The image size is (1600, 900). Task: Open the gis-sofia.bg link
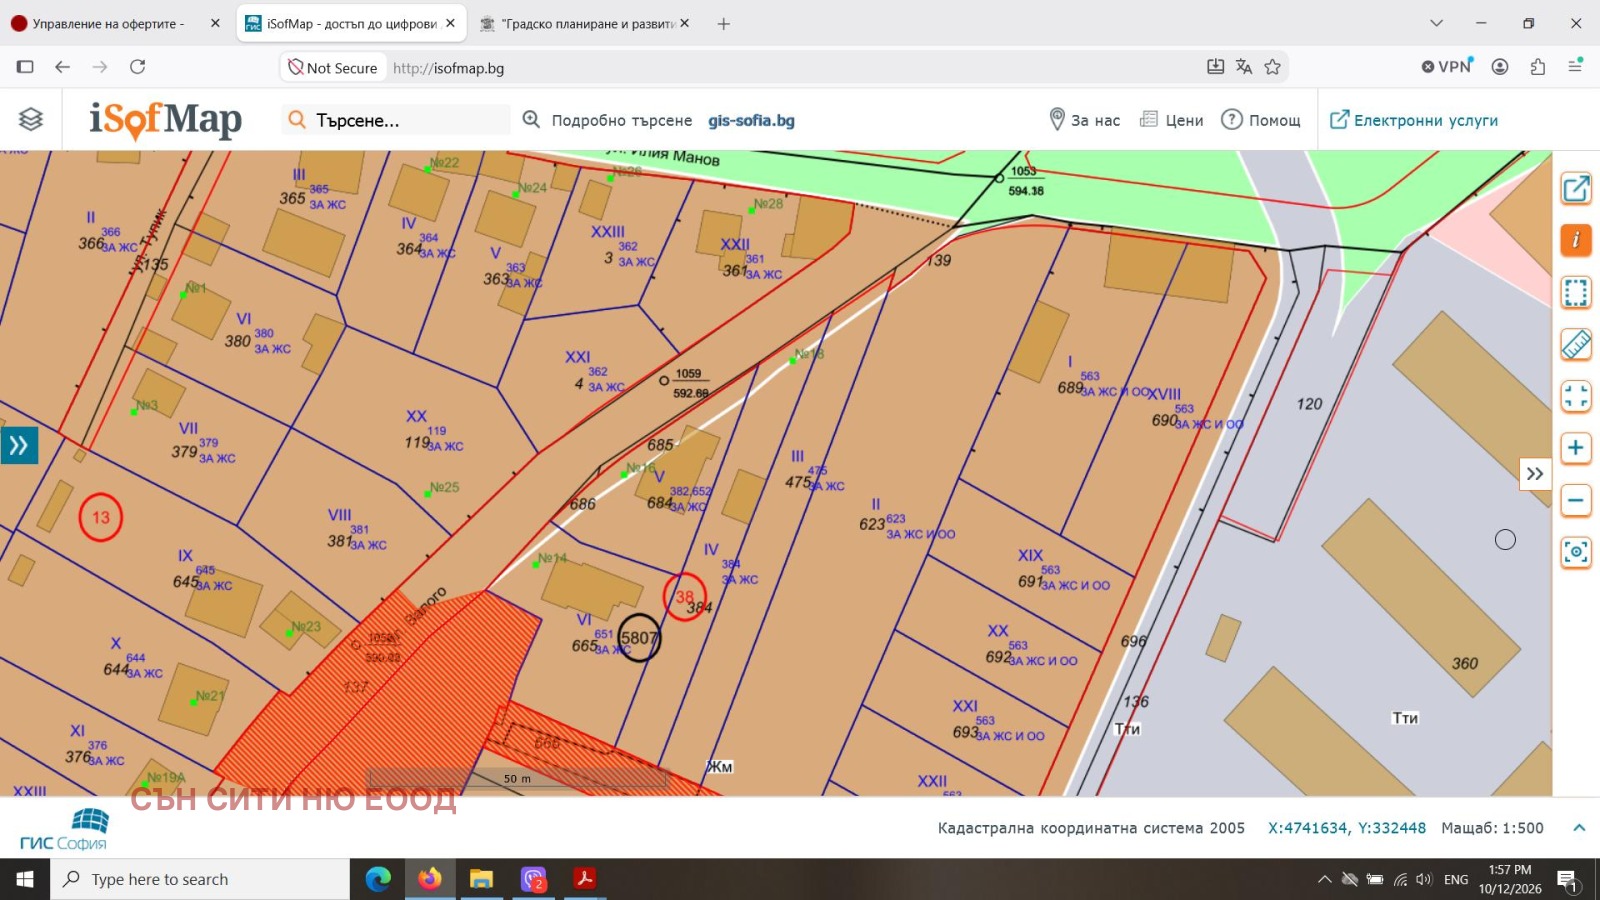(751, 120)
